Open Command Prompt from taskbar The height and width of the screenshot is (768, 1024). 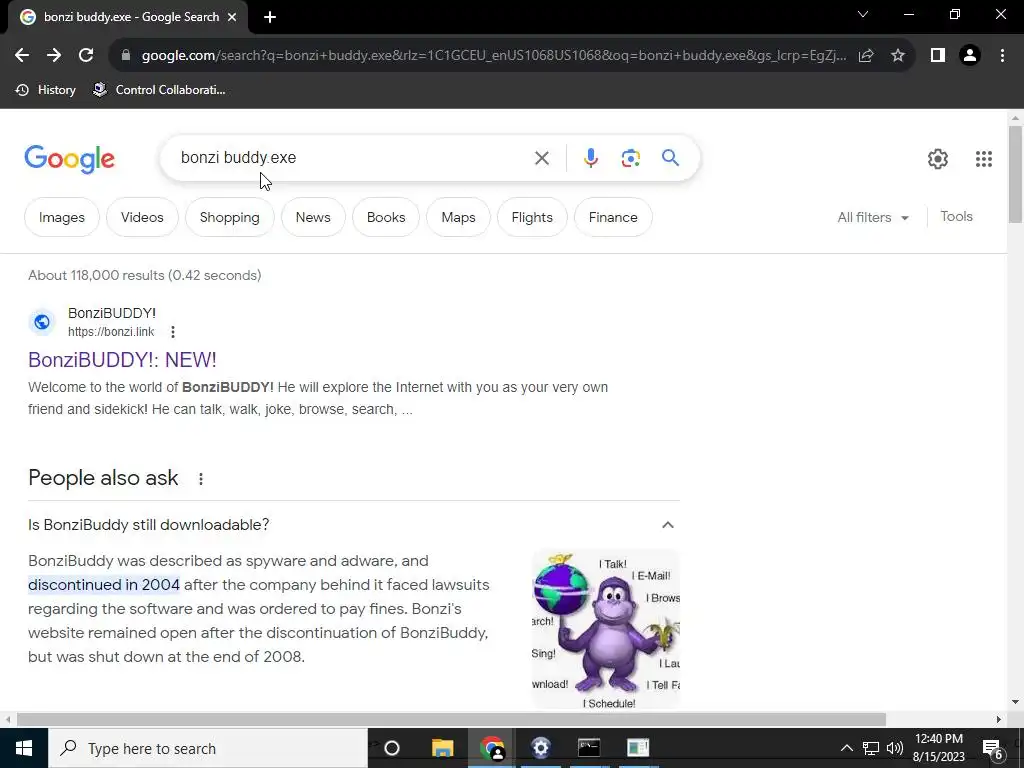click(589, 748)
